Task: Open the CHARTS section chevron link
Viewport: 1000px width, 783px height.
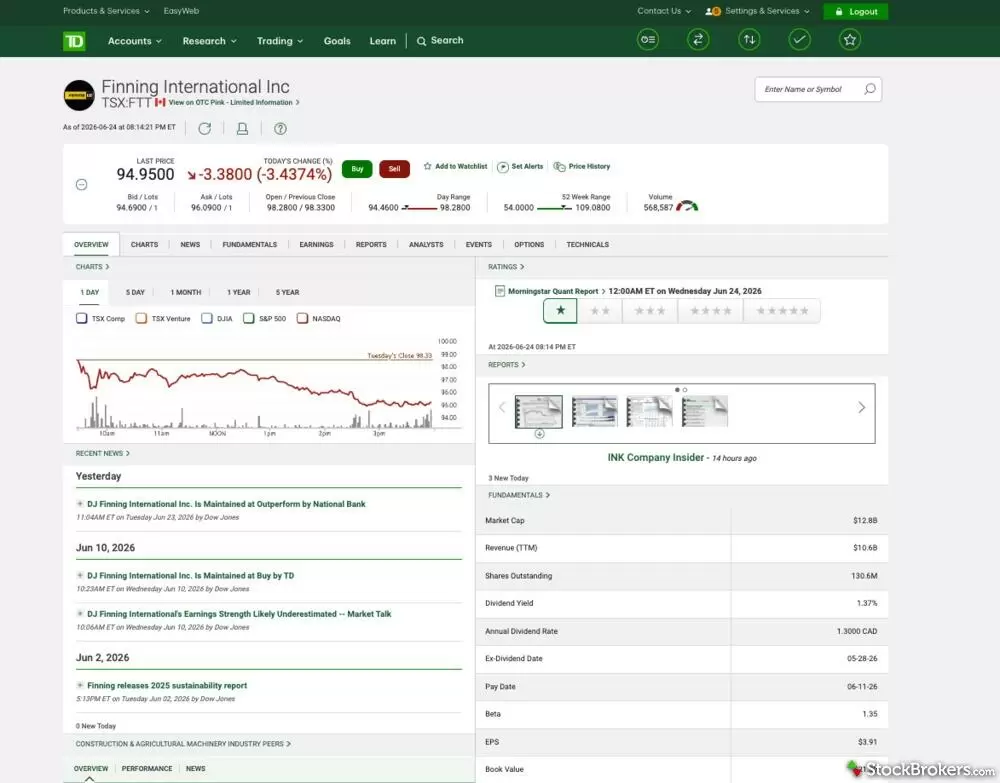Action: click(x=92, y=267)
